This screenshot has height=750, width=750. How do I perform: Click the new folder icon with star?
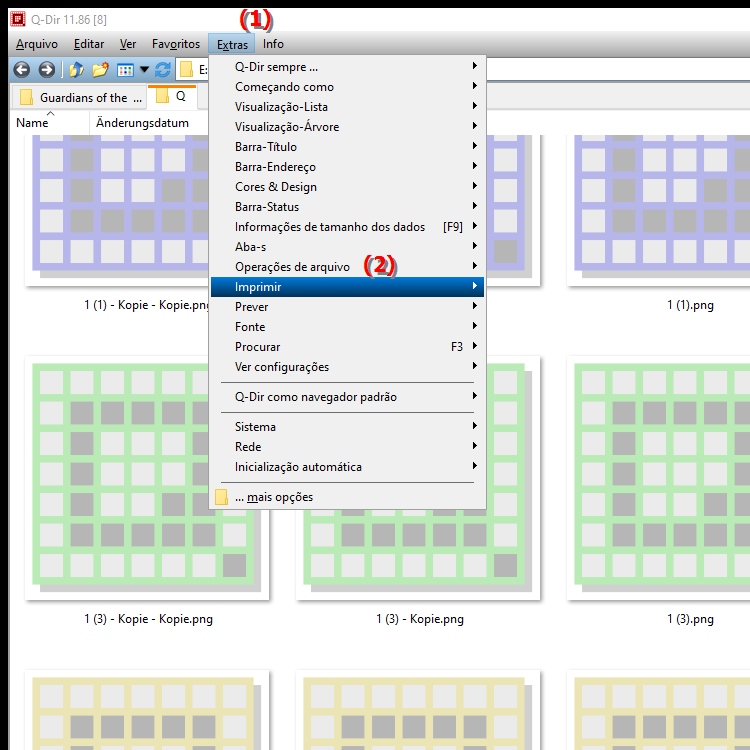pos(100,70)
